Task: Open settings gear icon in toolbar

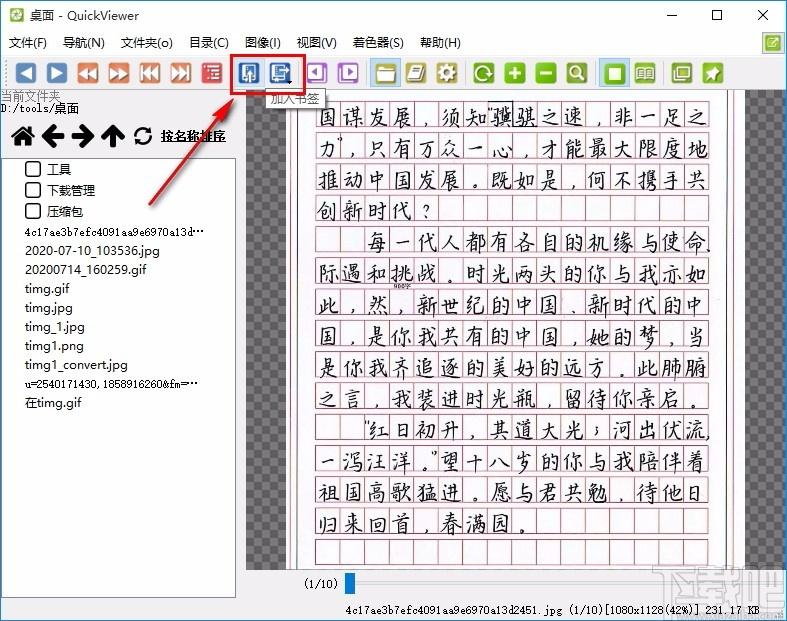Action: (446, 72)
